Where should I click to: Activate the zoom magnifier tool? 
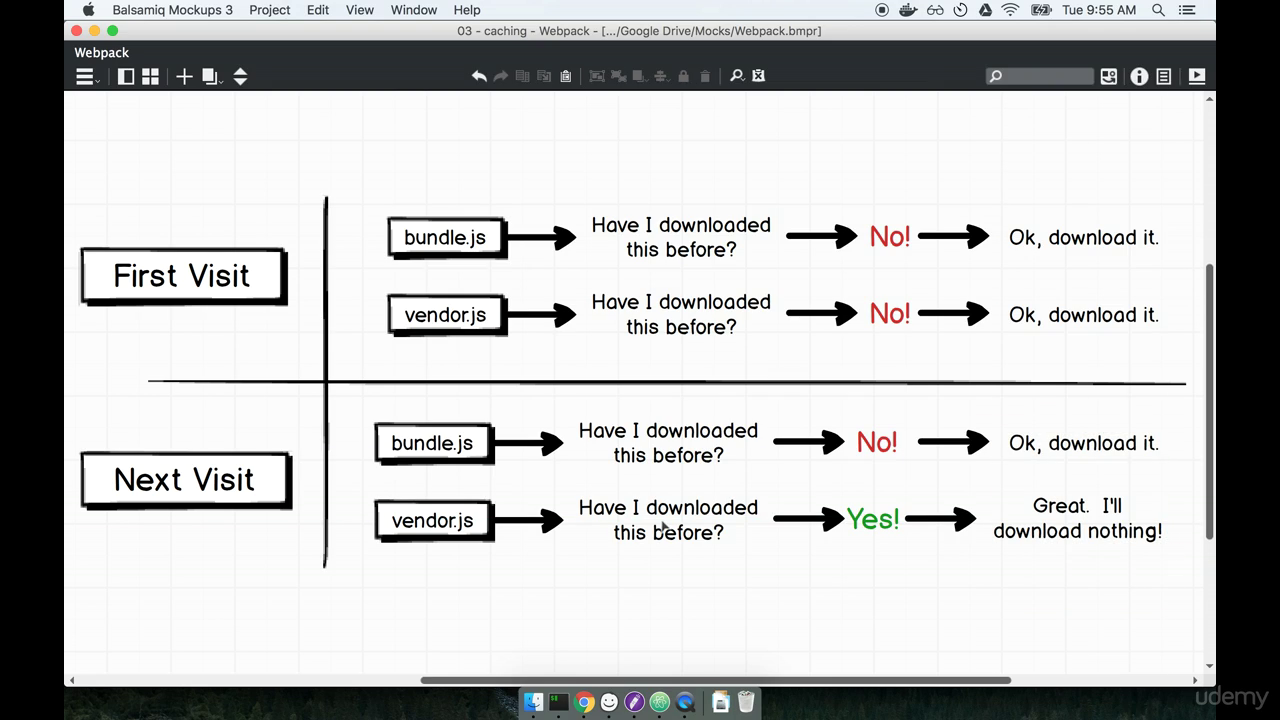735,76
